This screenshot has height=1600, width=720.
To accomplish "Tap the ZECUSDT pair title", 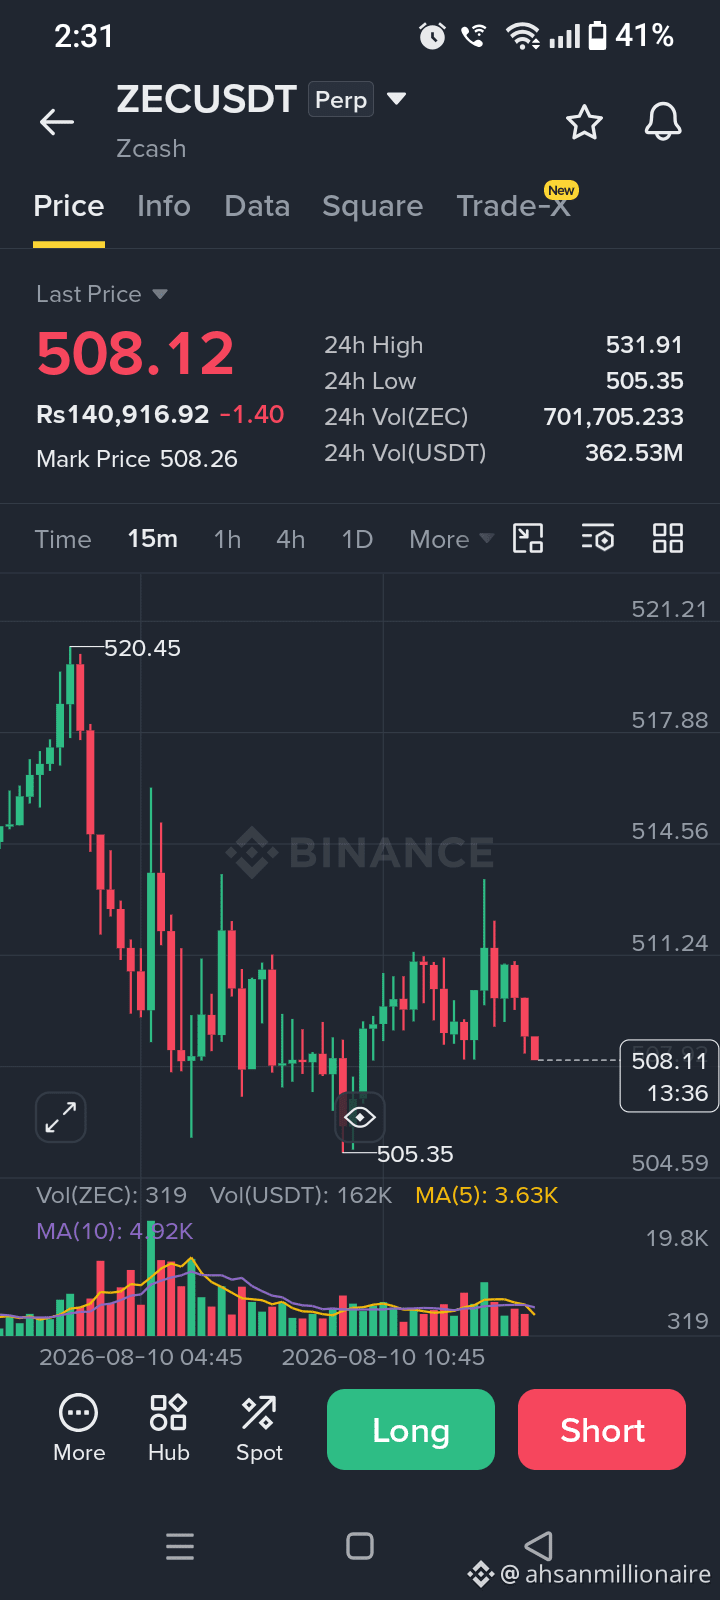I will point(207,99).
